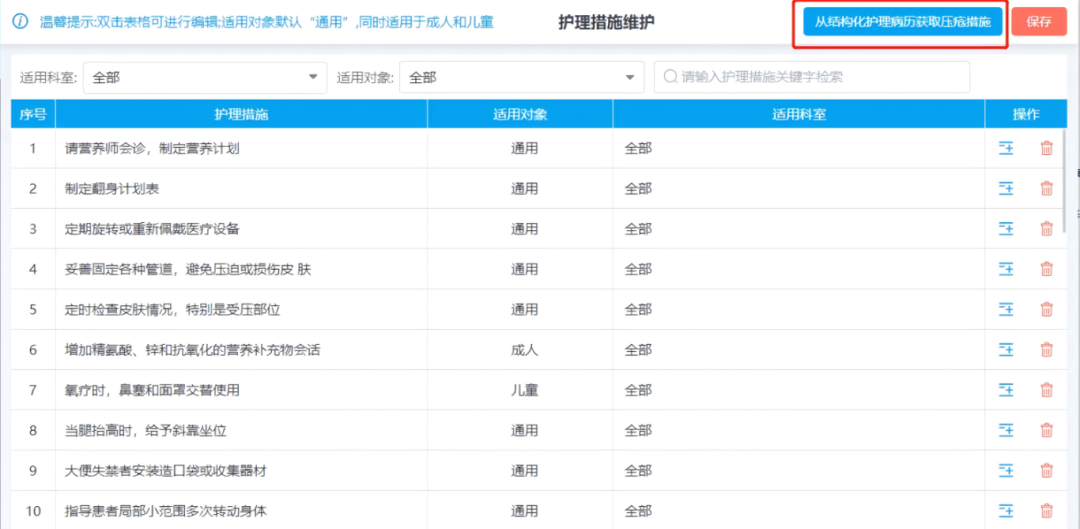
Task: Insert row after 制定翻身计划表
Action: pyautogui.click(x=1006, y=188)
